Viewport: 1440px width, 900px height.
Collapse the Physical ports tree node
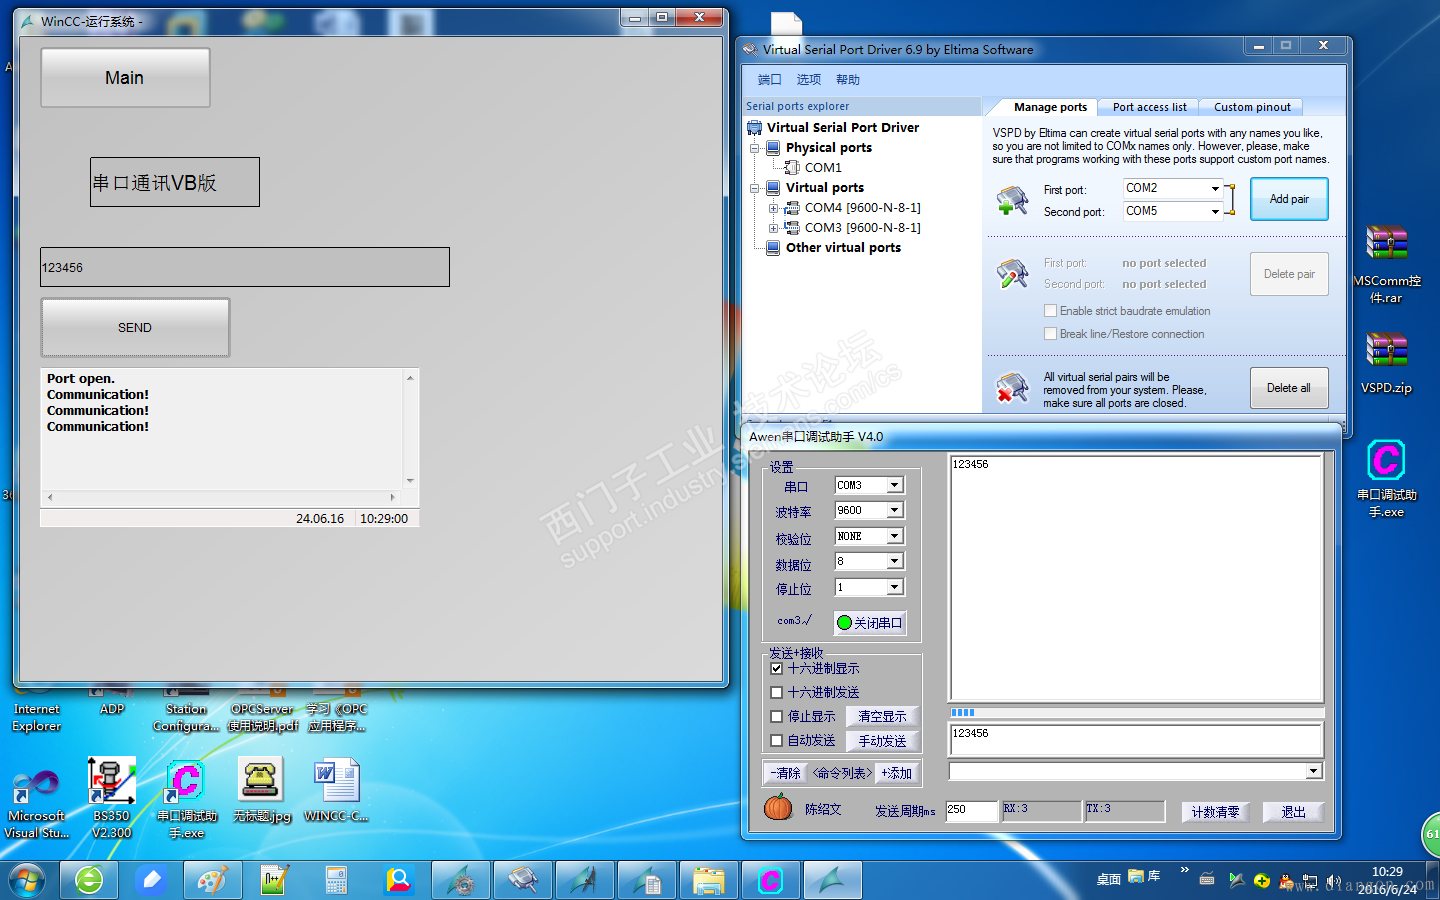755,148
